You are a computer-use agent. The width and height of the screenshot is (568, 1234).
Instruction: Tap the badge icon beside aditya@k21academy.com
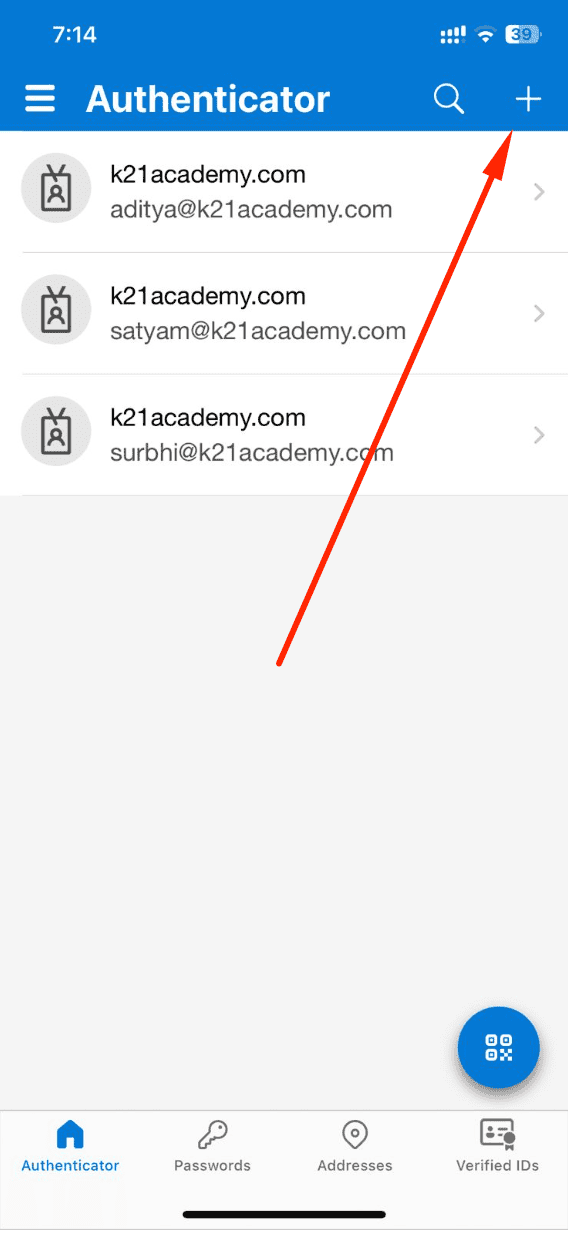point(57,189)
